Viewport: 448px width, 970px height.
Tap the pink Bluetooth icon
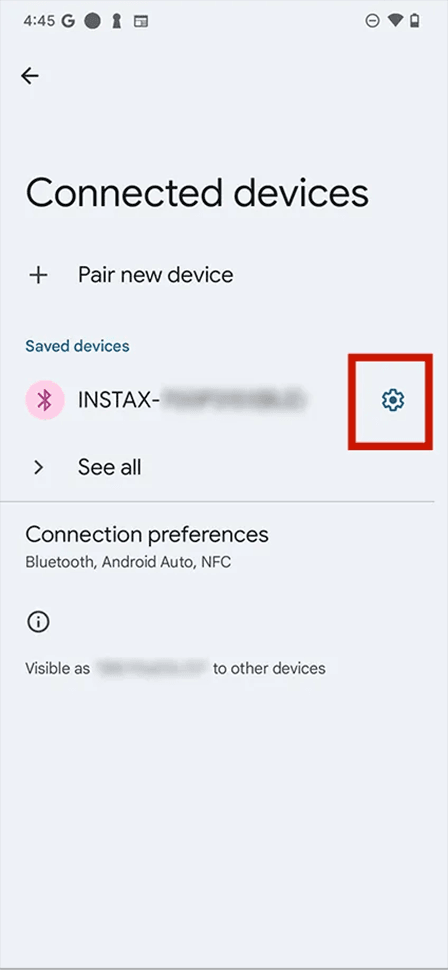point(45,400)
